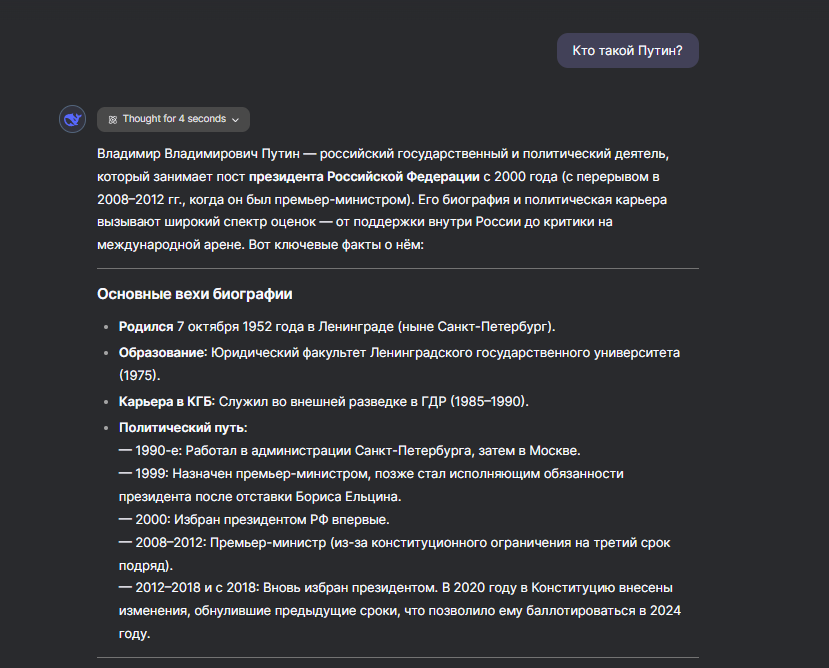829x668 pixels.
Task: Click the heading "Основные вехи биографии"
Action: coord(194,294)
